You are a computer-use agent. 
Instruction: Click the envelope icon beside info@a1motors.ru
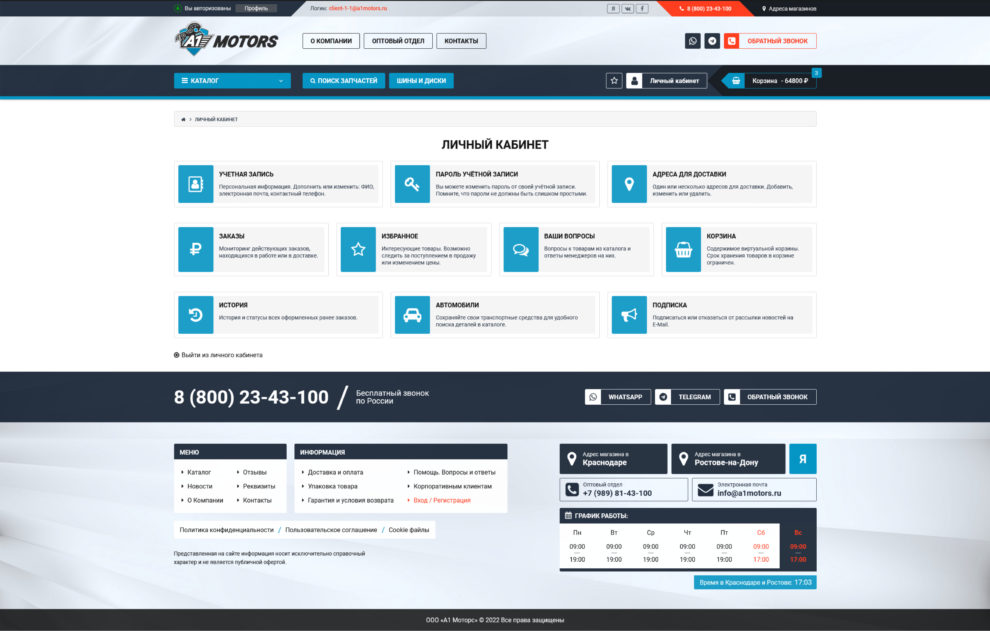pyautogui.click(x=705, y=490)
